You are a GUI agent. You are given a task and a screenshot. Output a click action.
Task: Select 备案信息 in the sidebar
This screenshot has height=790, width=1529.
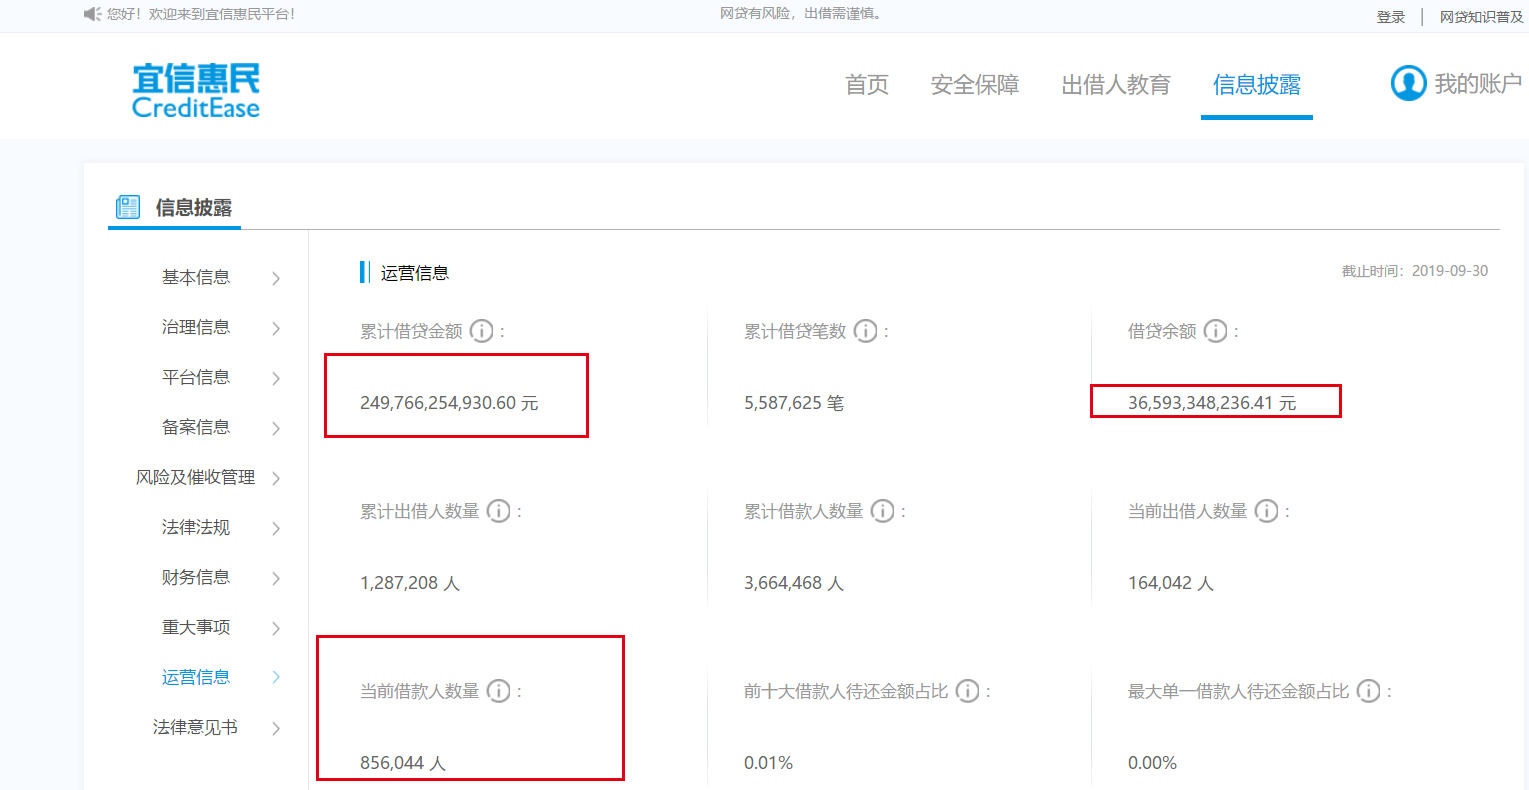(196, 427)
